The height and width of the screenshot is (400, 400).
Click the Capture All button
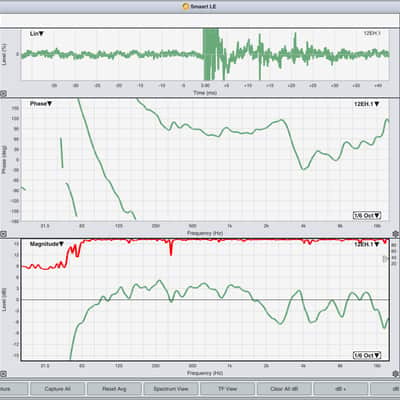point(57,389)
